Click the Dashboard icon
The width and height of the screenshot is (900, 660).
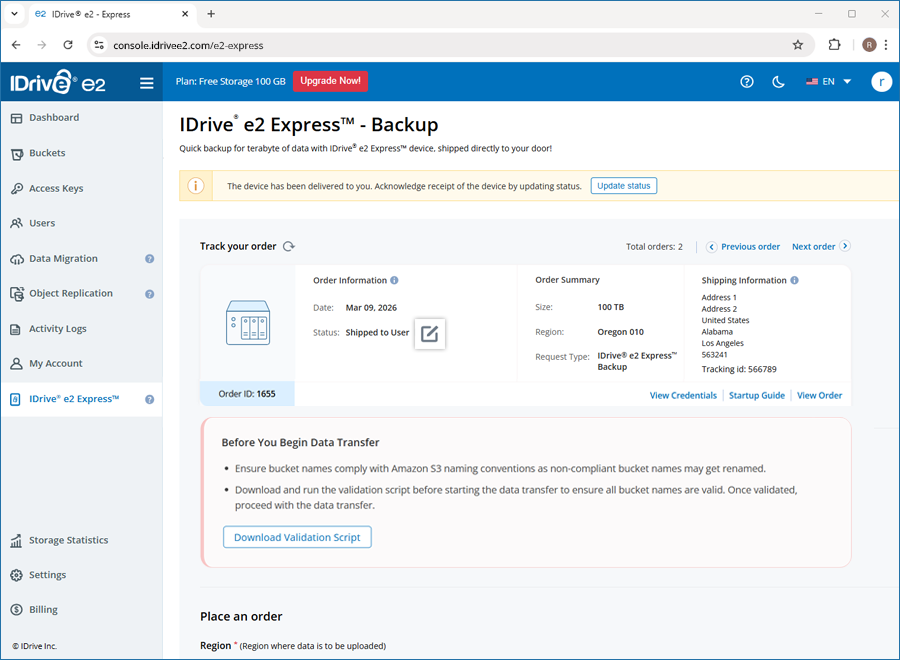pyautogui.click(x=17, y=118)
